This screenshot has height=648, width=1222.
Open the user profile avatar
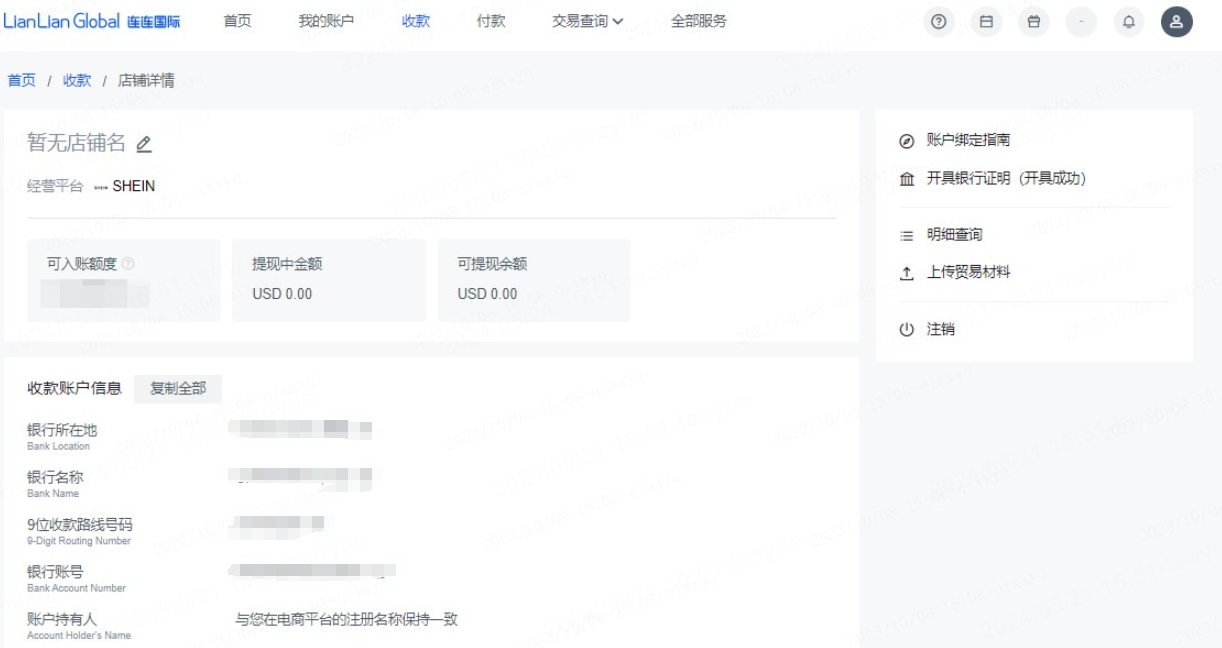coord(1177,22)
